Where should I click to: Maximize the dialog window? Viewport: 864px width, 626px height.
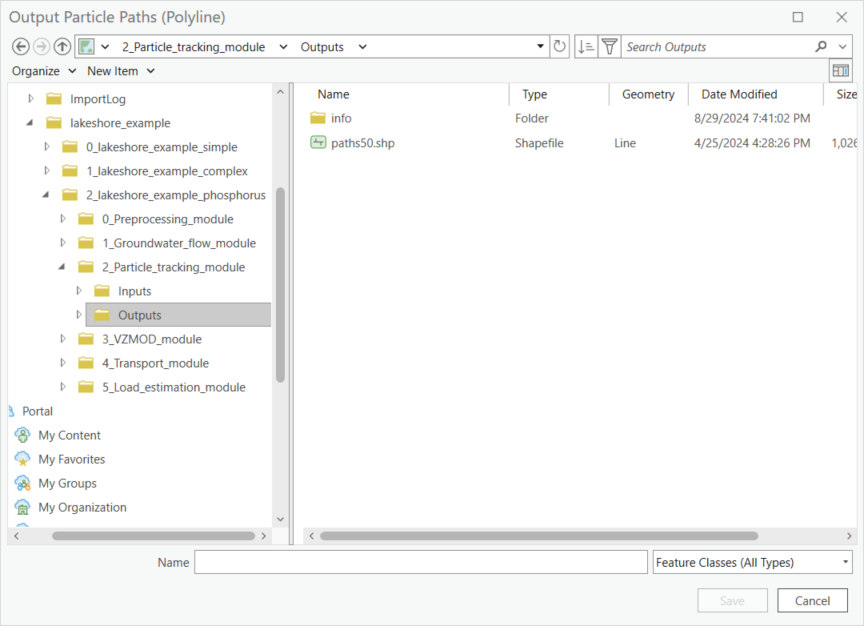tap(797, 17)
